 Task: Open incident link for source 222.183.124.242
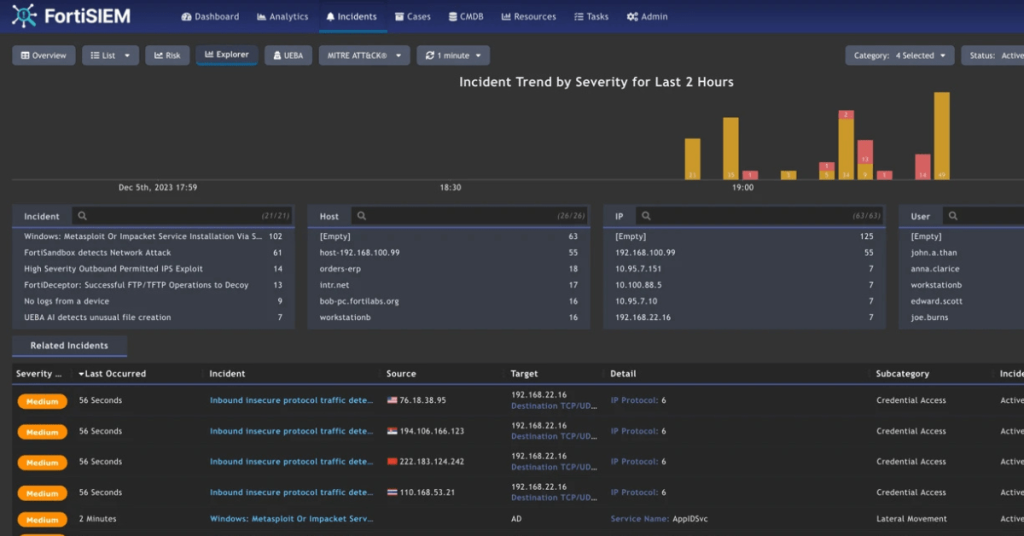tap(291, 462)
